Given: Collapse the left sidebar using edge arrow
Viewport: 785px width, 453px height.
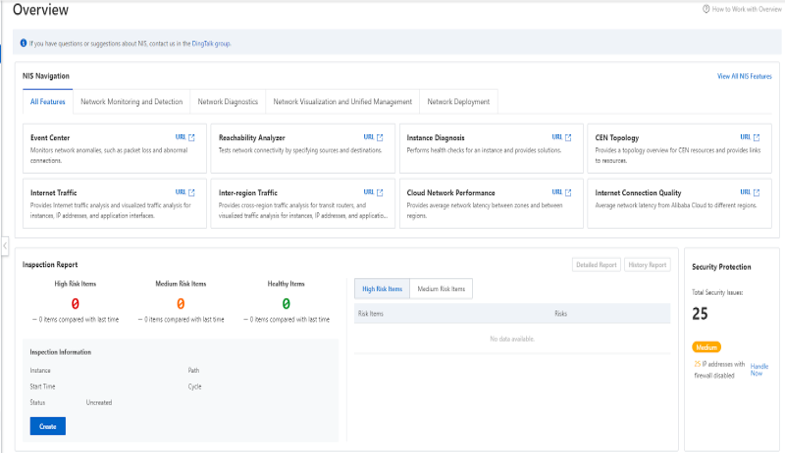Looking at the screenshot, I should point(4,246).
